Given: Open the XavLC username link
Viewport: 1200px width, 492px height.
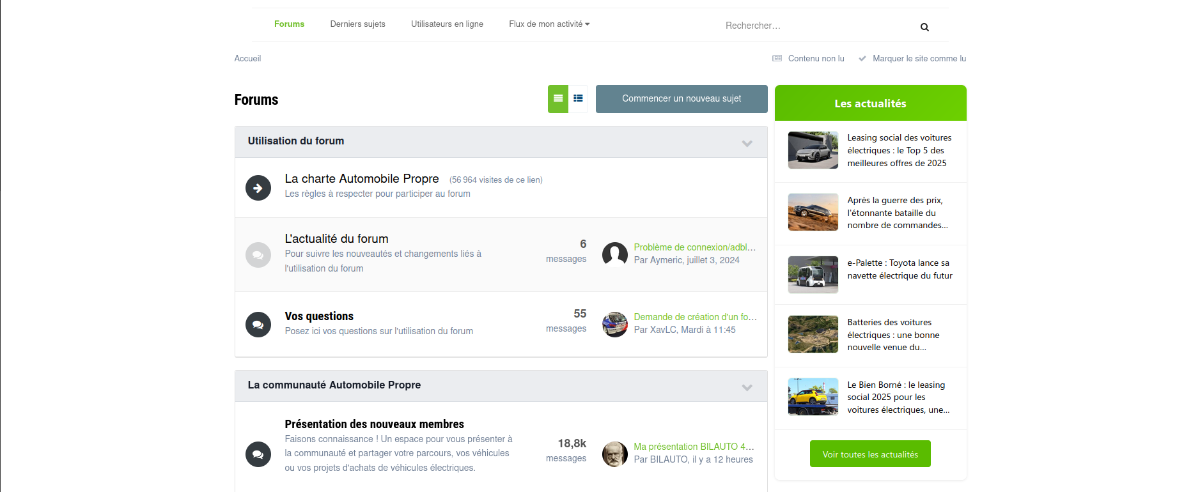Looking at the screenshot, I should (x=664, y=329).
